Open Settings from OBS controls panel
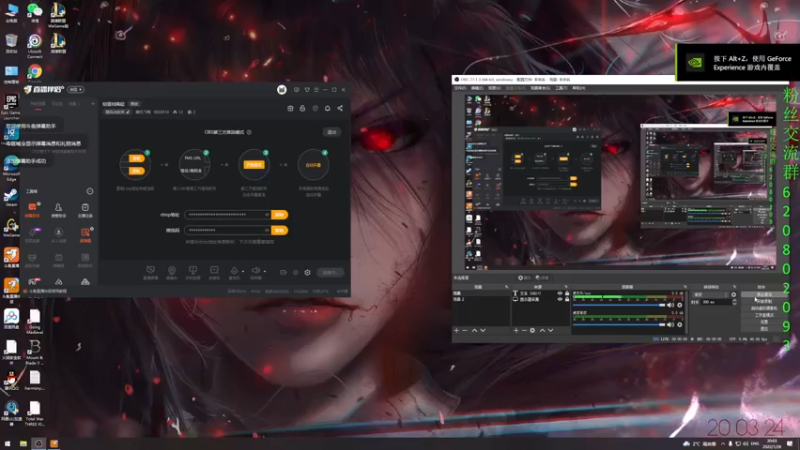 click(763, 322)
